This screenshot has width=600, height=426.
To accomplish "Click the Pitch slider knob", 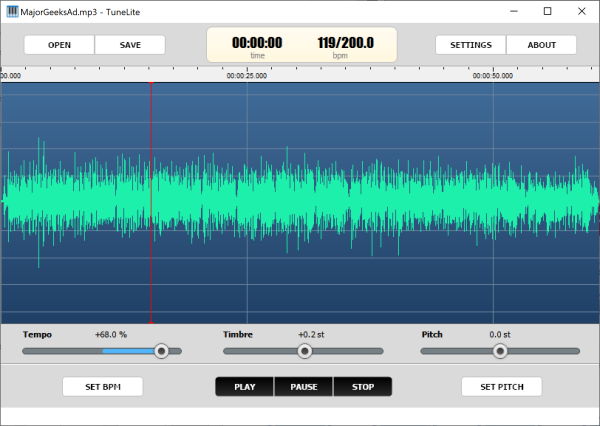I will tap(500, 351).
